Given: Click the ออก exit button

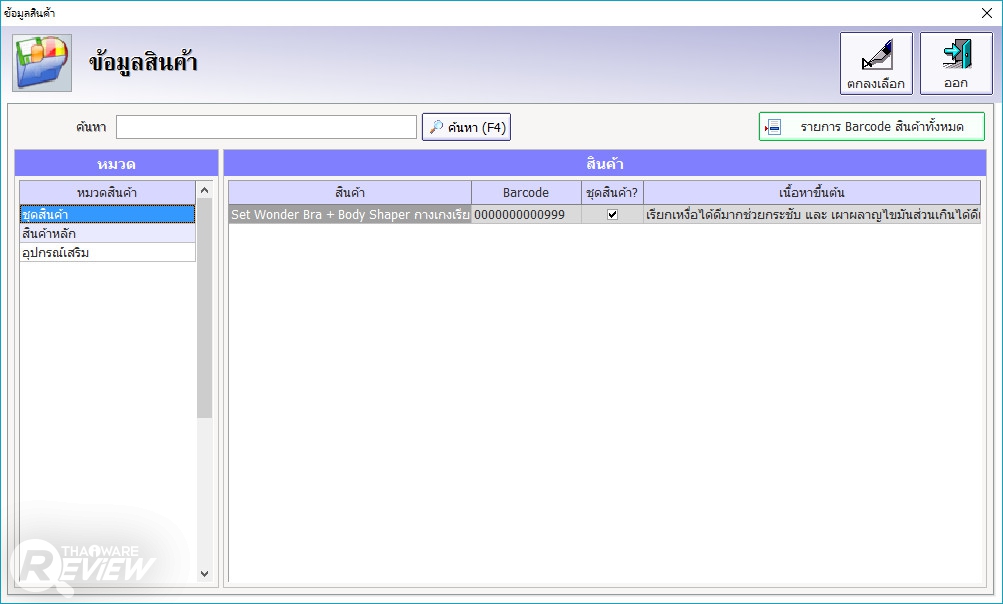Looking at the screenshot, I should pyautogui.click(x=956, y=63).
